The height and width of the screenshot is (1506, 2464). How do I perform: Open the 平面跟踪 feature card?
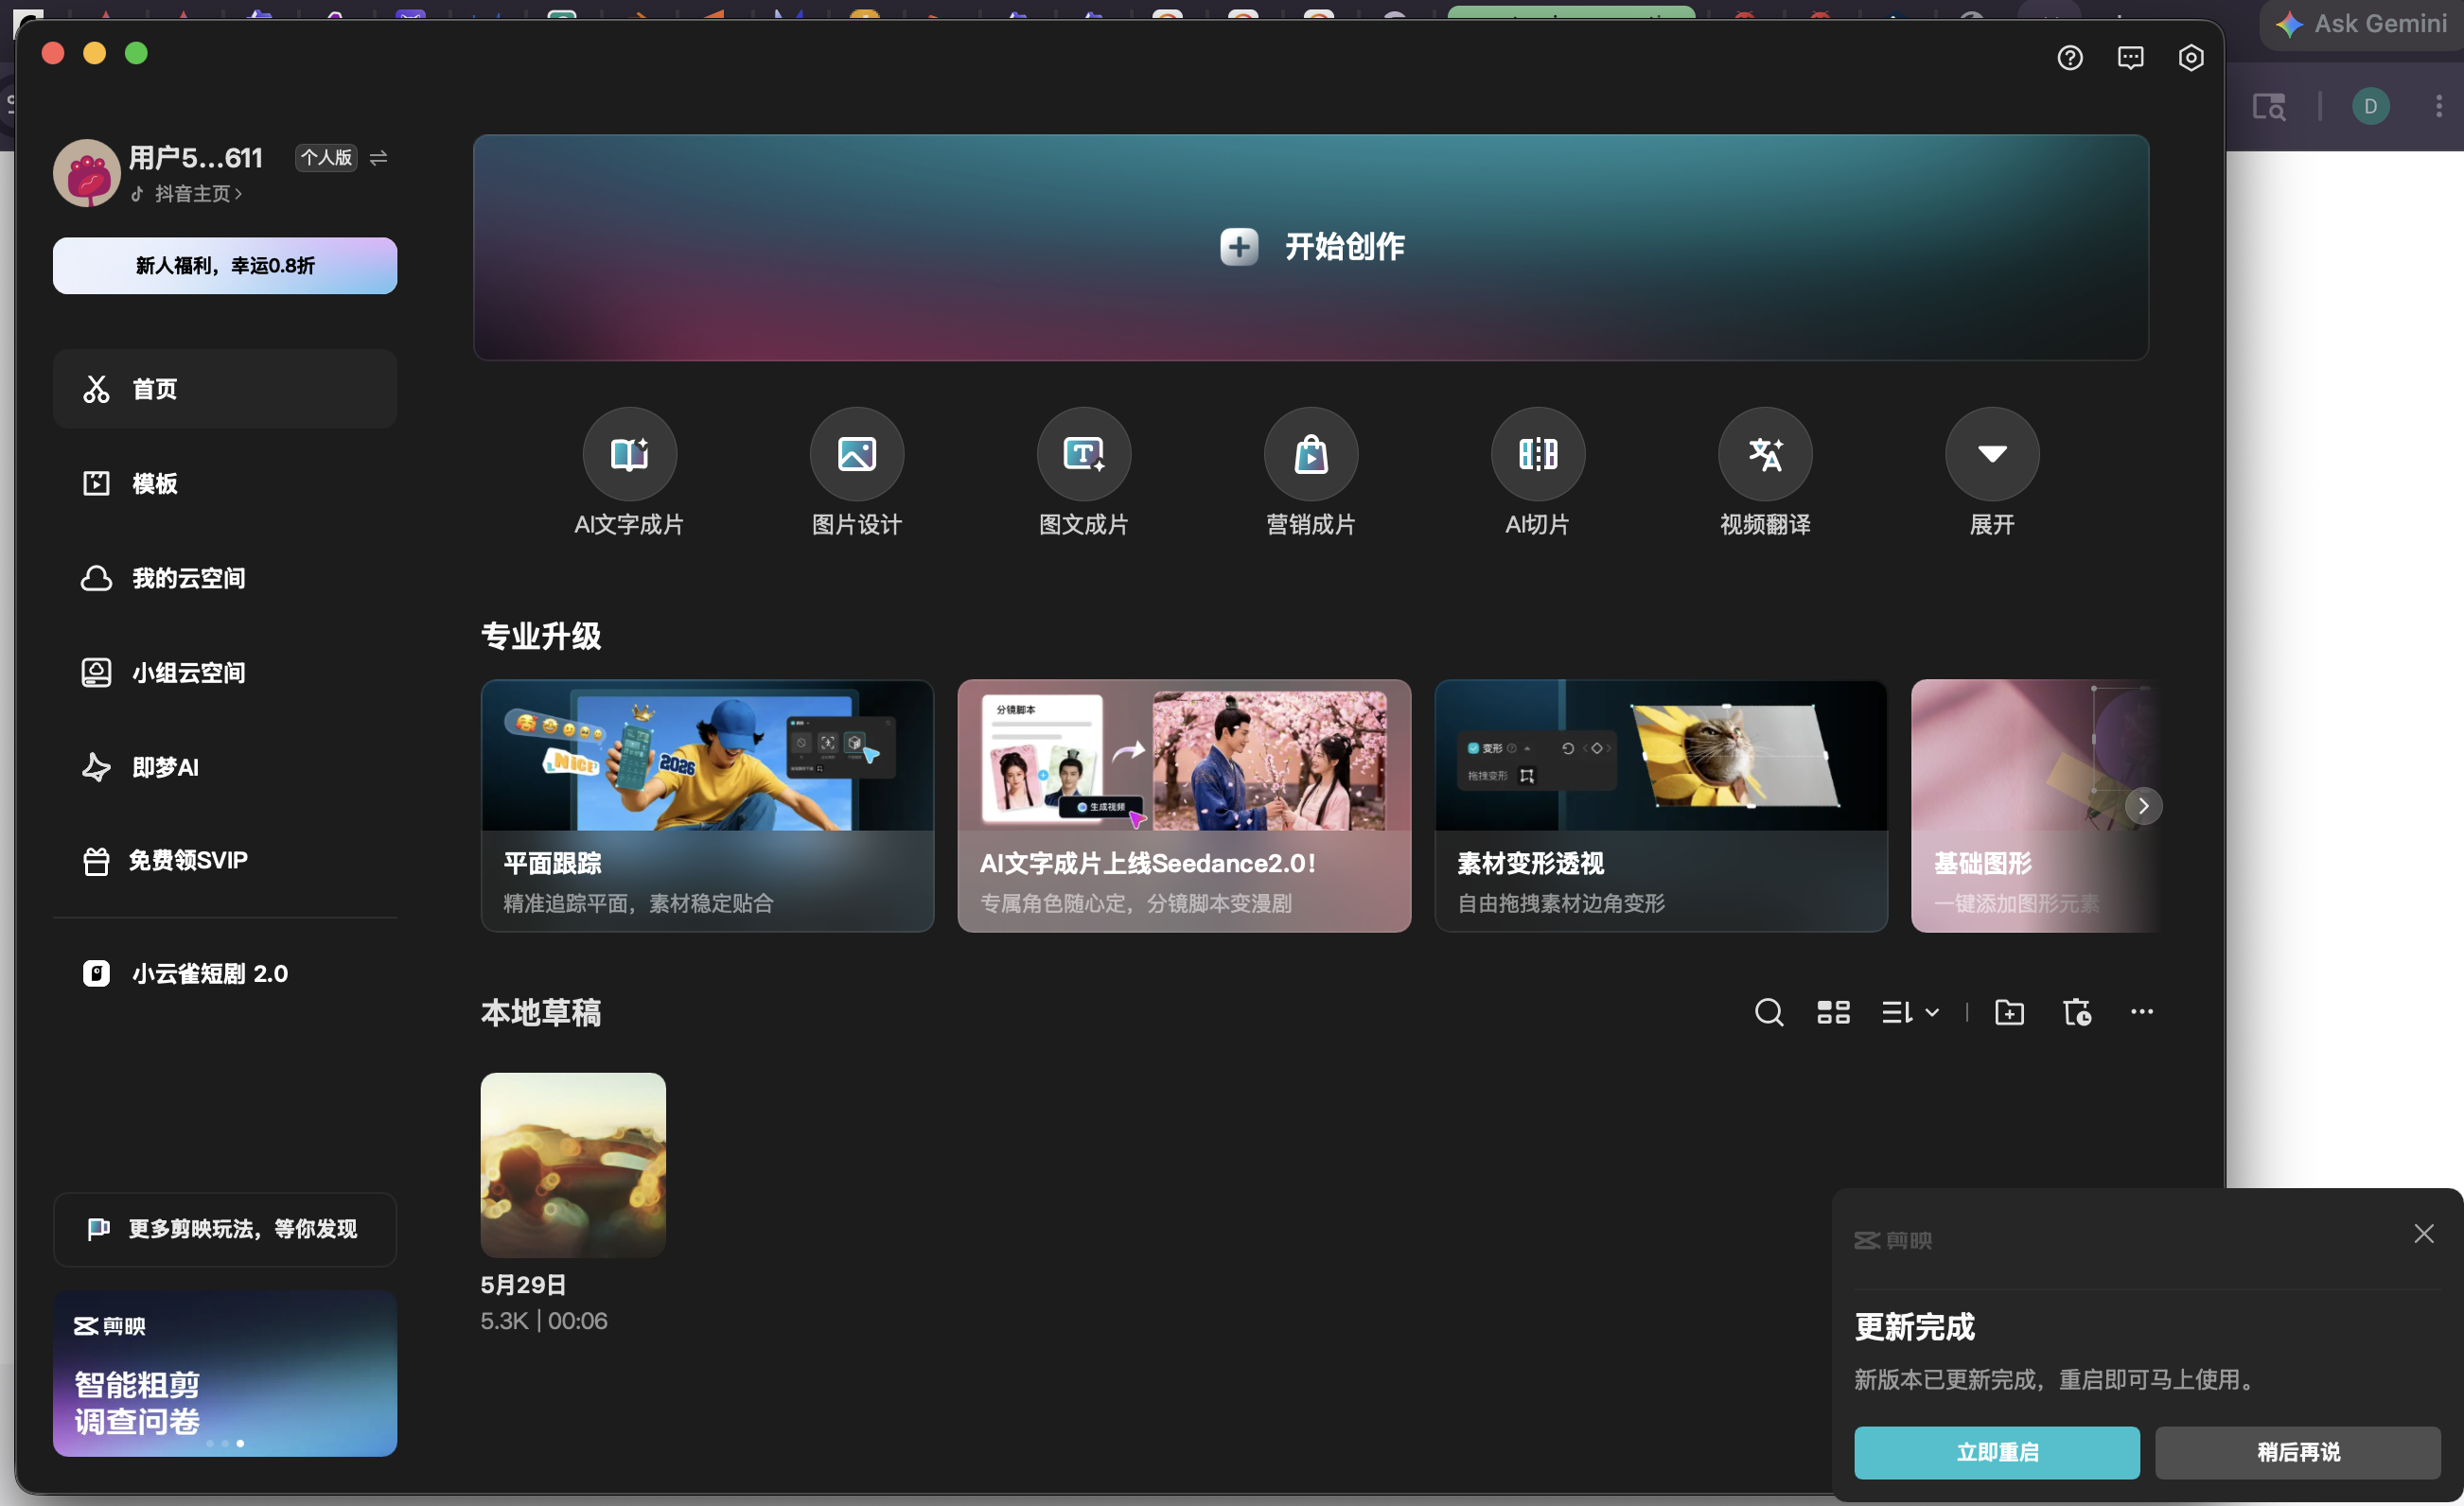pyautogui.click(x=707, y=806)
